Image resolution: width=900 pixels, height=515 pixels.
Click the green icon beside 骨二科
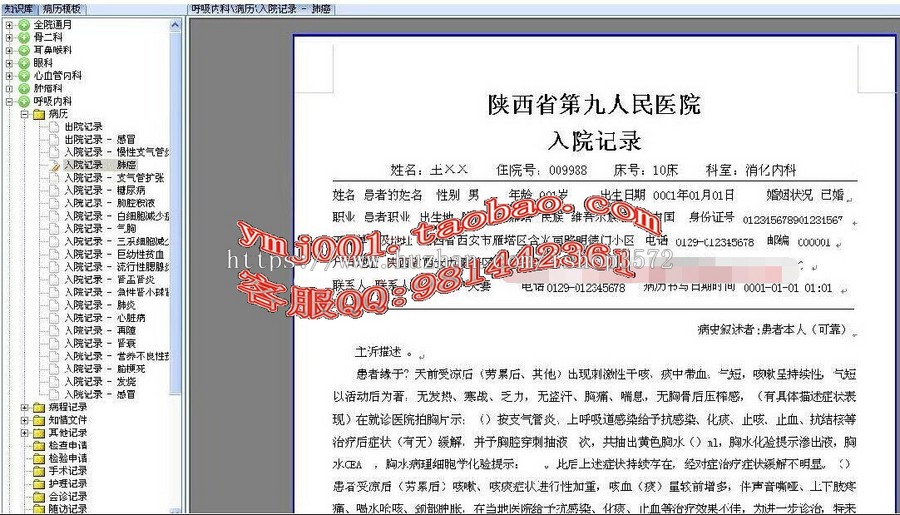tap(24, 37)
